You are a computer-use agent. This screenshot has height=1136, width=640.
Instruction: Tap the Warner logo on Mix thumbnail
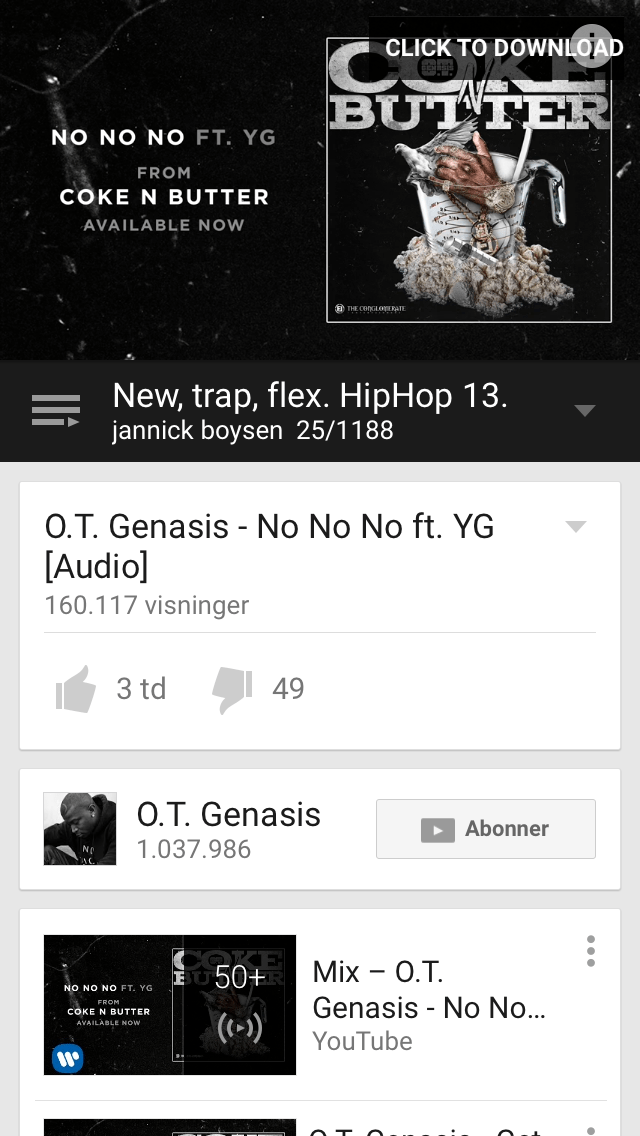click(x=67, y=1058)
